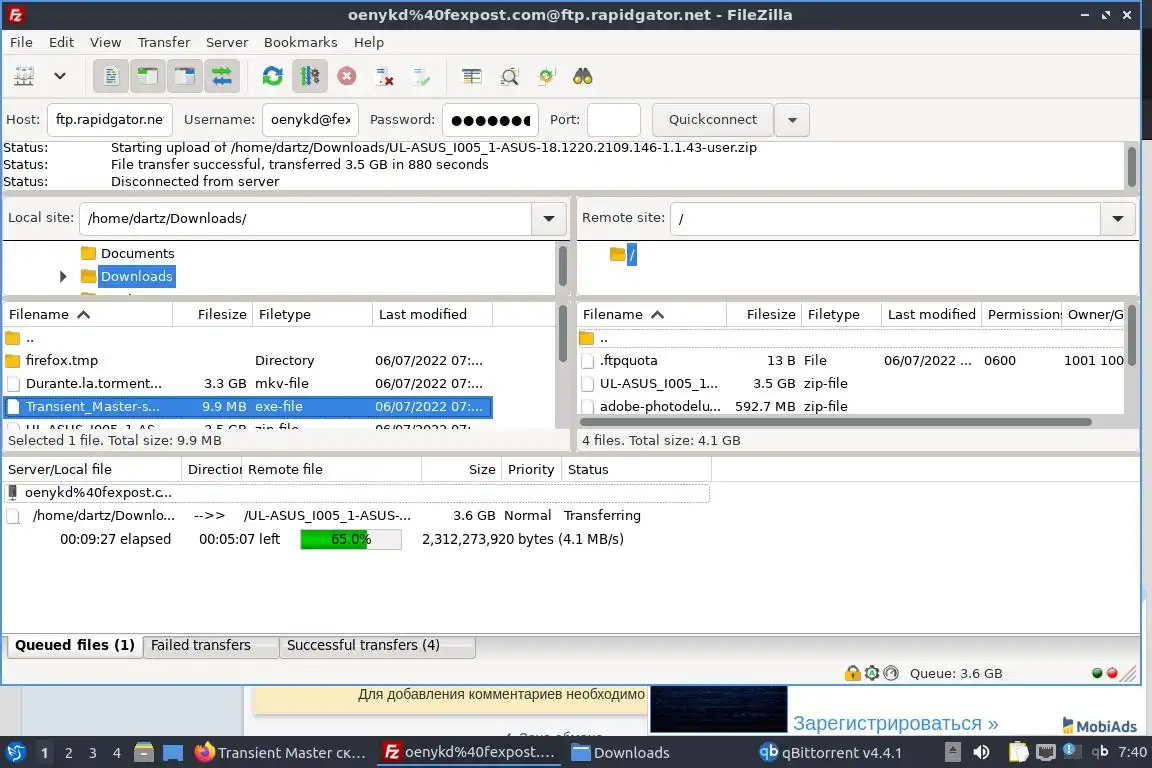Open Site Manager dropdown arrow
This screenshot has width=1152, height=768.
[60, 76]
